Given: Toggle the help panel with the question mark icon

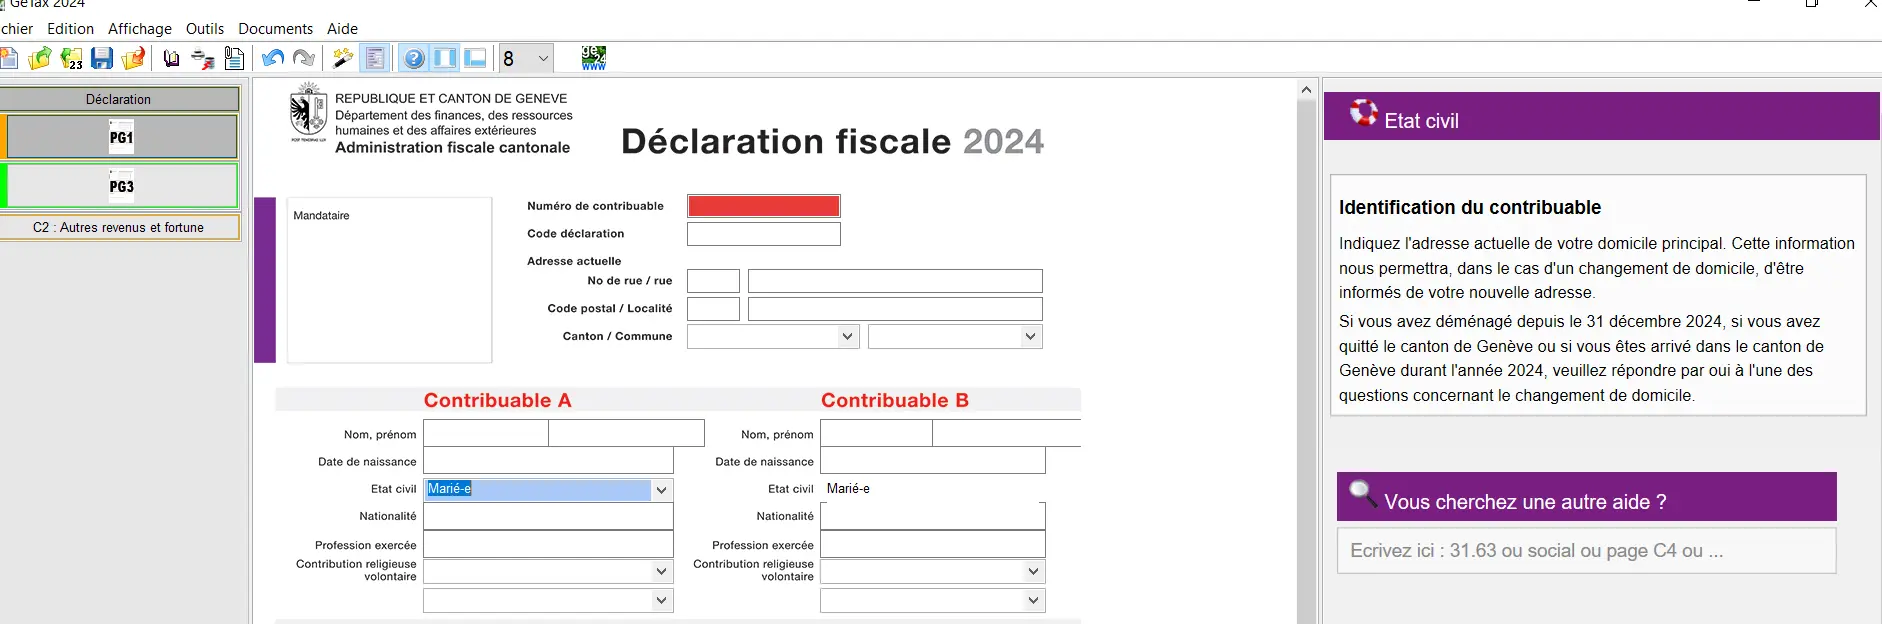Looking at the screenshot, I should point(414,58).
